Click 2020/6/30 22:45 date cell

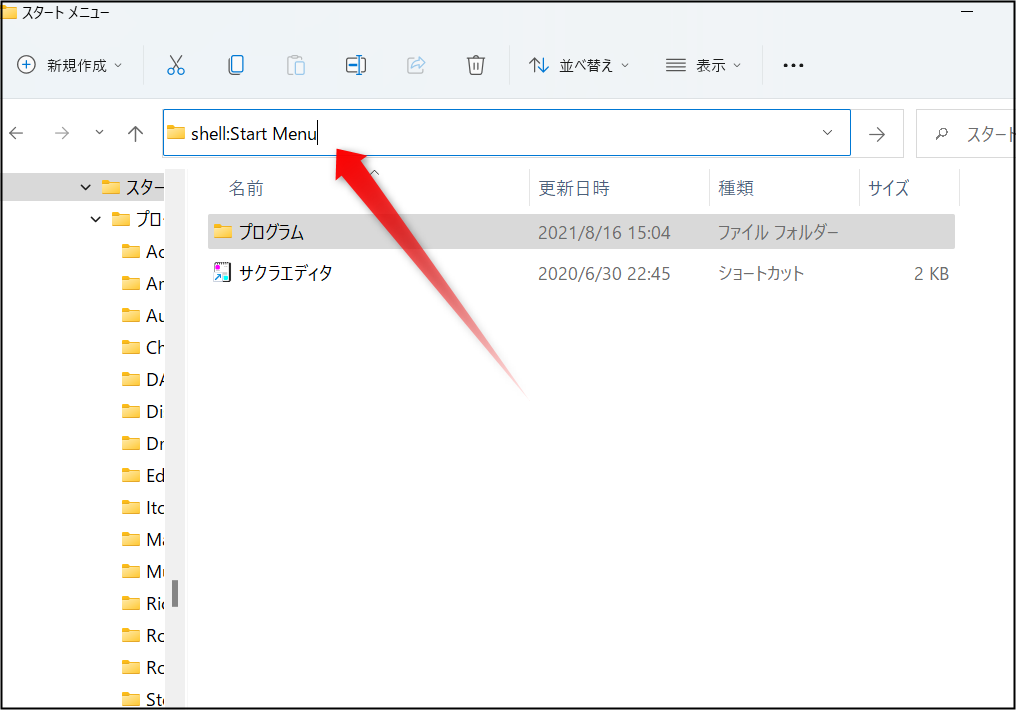[604, 274]
